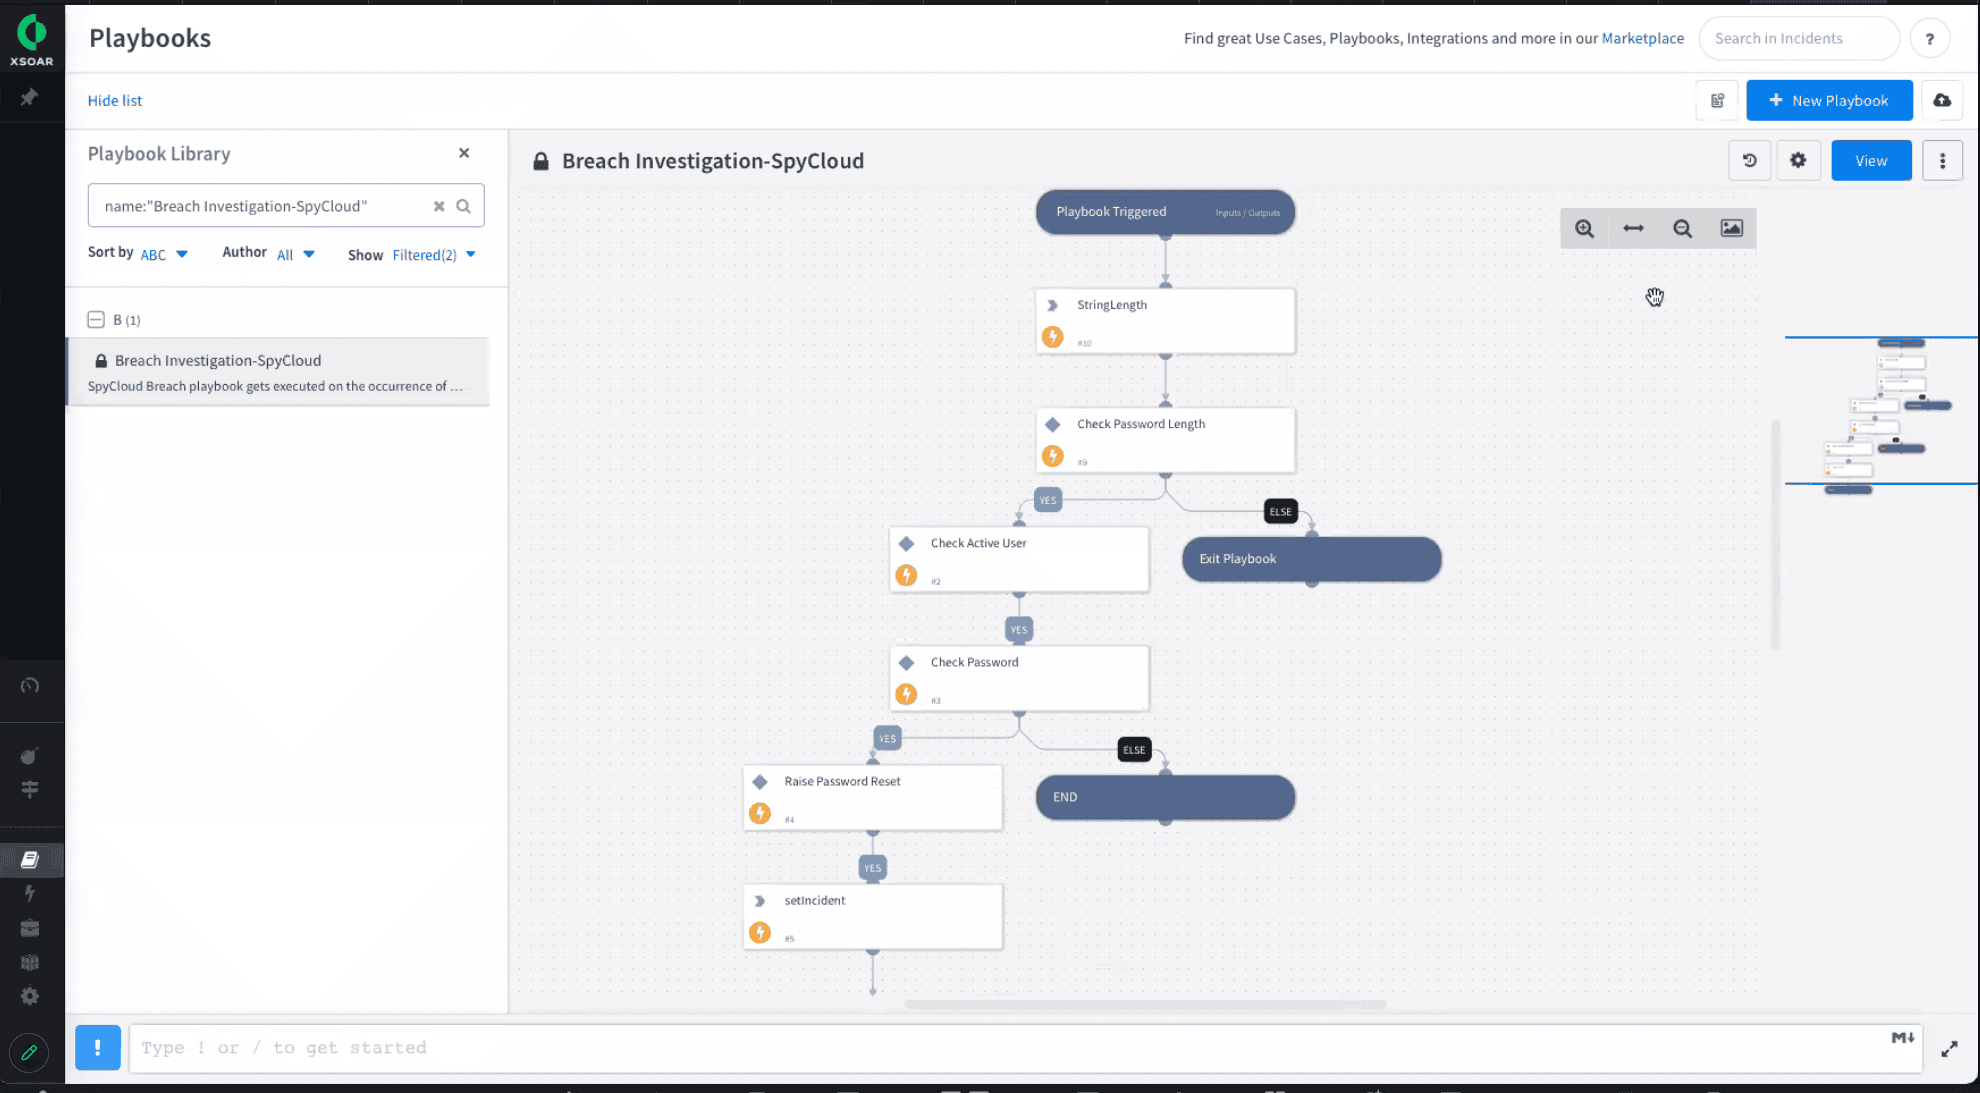Click the View button
The width and height of the screenshot is (1980, 1093).
coord(1870,160)
